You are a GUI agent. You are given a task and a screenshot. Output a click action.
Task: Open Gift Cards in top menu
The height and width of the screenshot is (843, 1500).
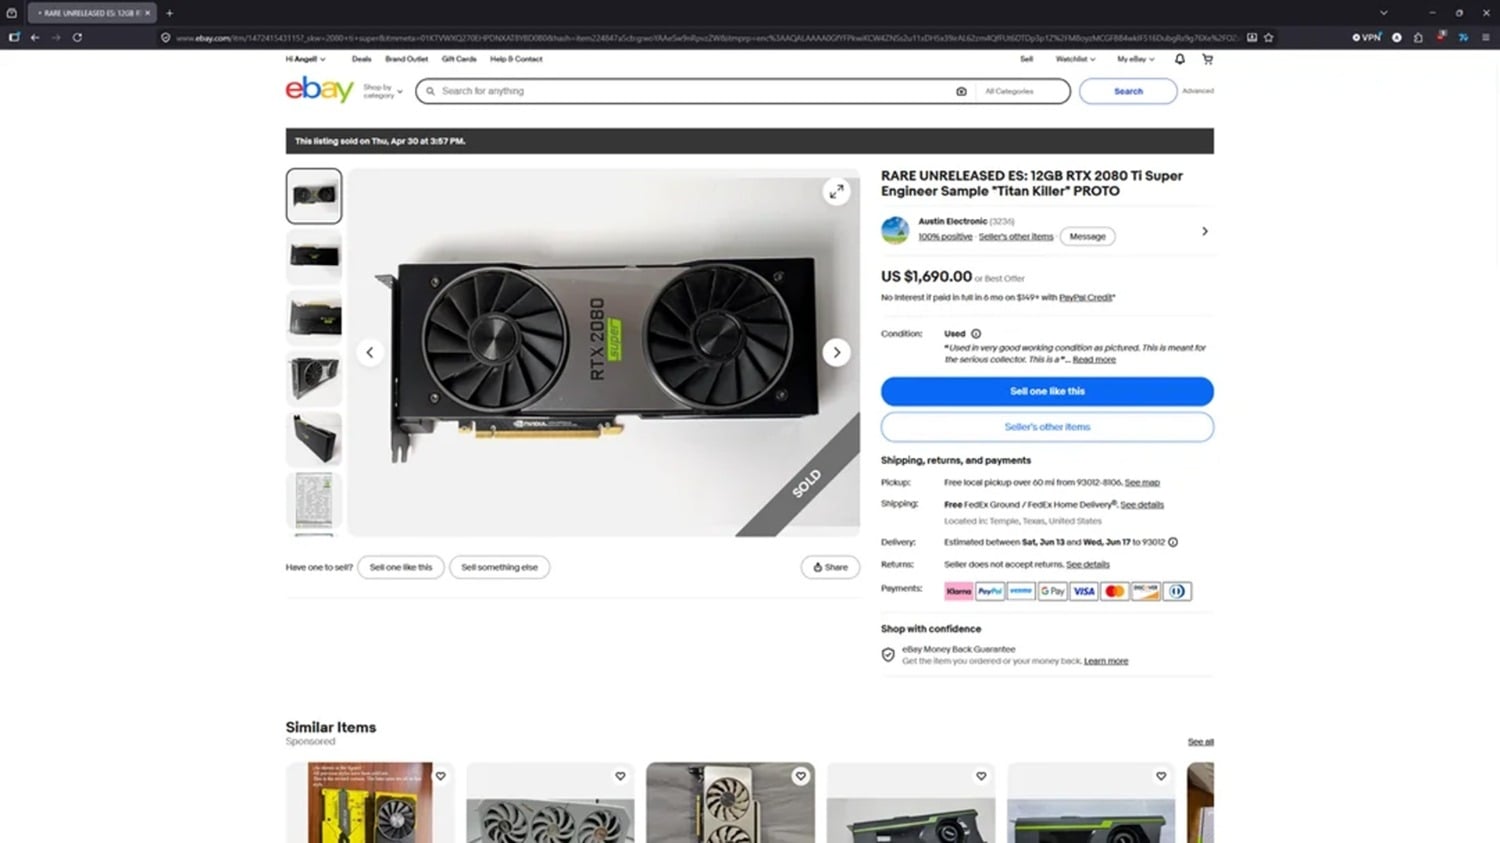coord(459,59)
